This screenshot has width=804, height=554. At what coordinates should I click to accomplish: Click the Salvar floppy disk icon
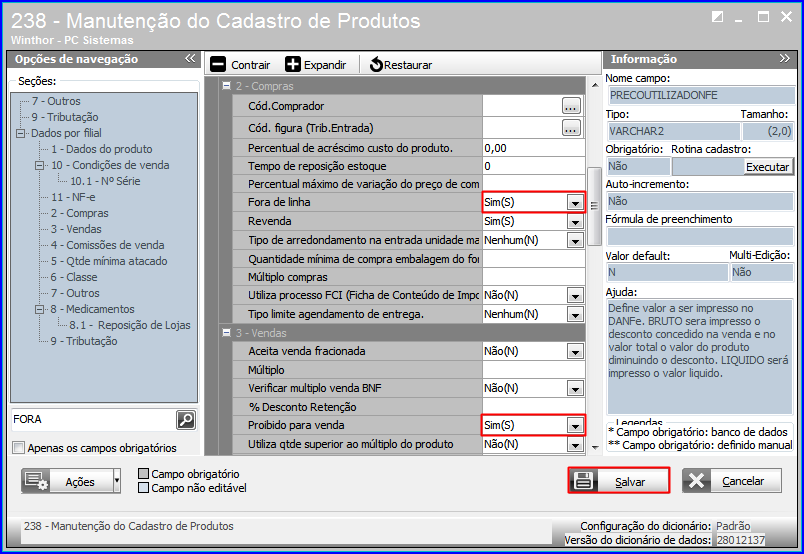[x=584, y=481]
